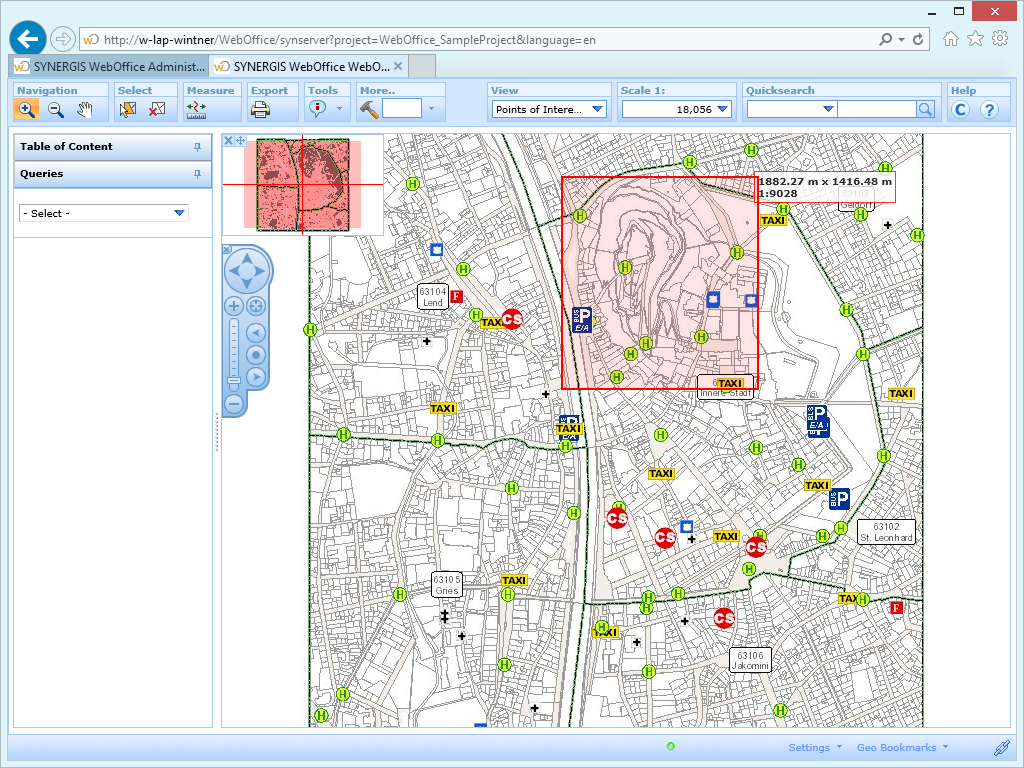Open Settings at the bottom bar
This screenshot has width=1024, height=768.
point(810,747)
